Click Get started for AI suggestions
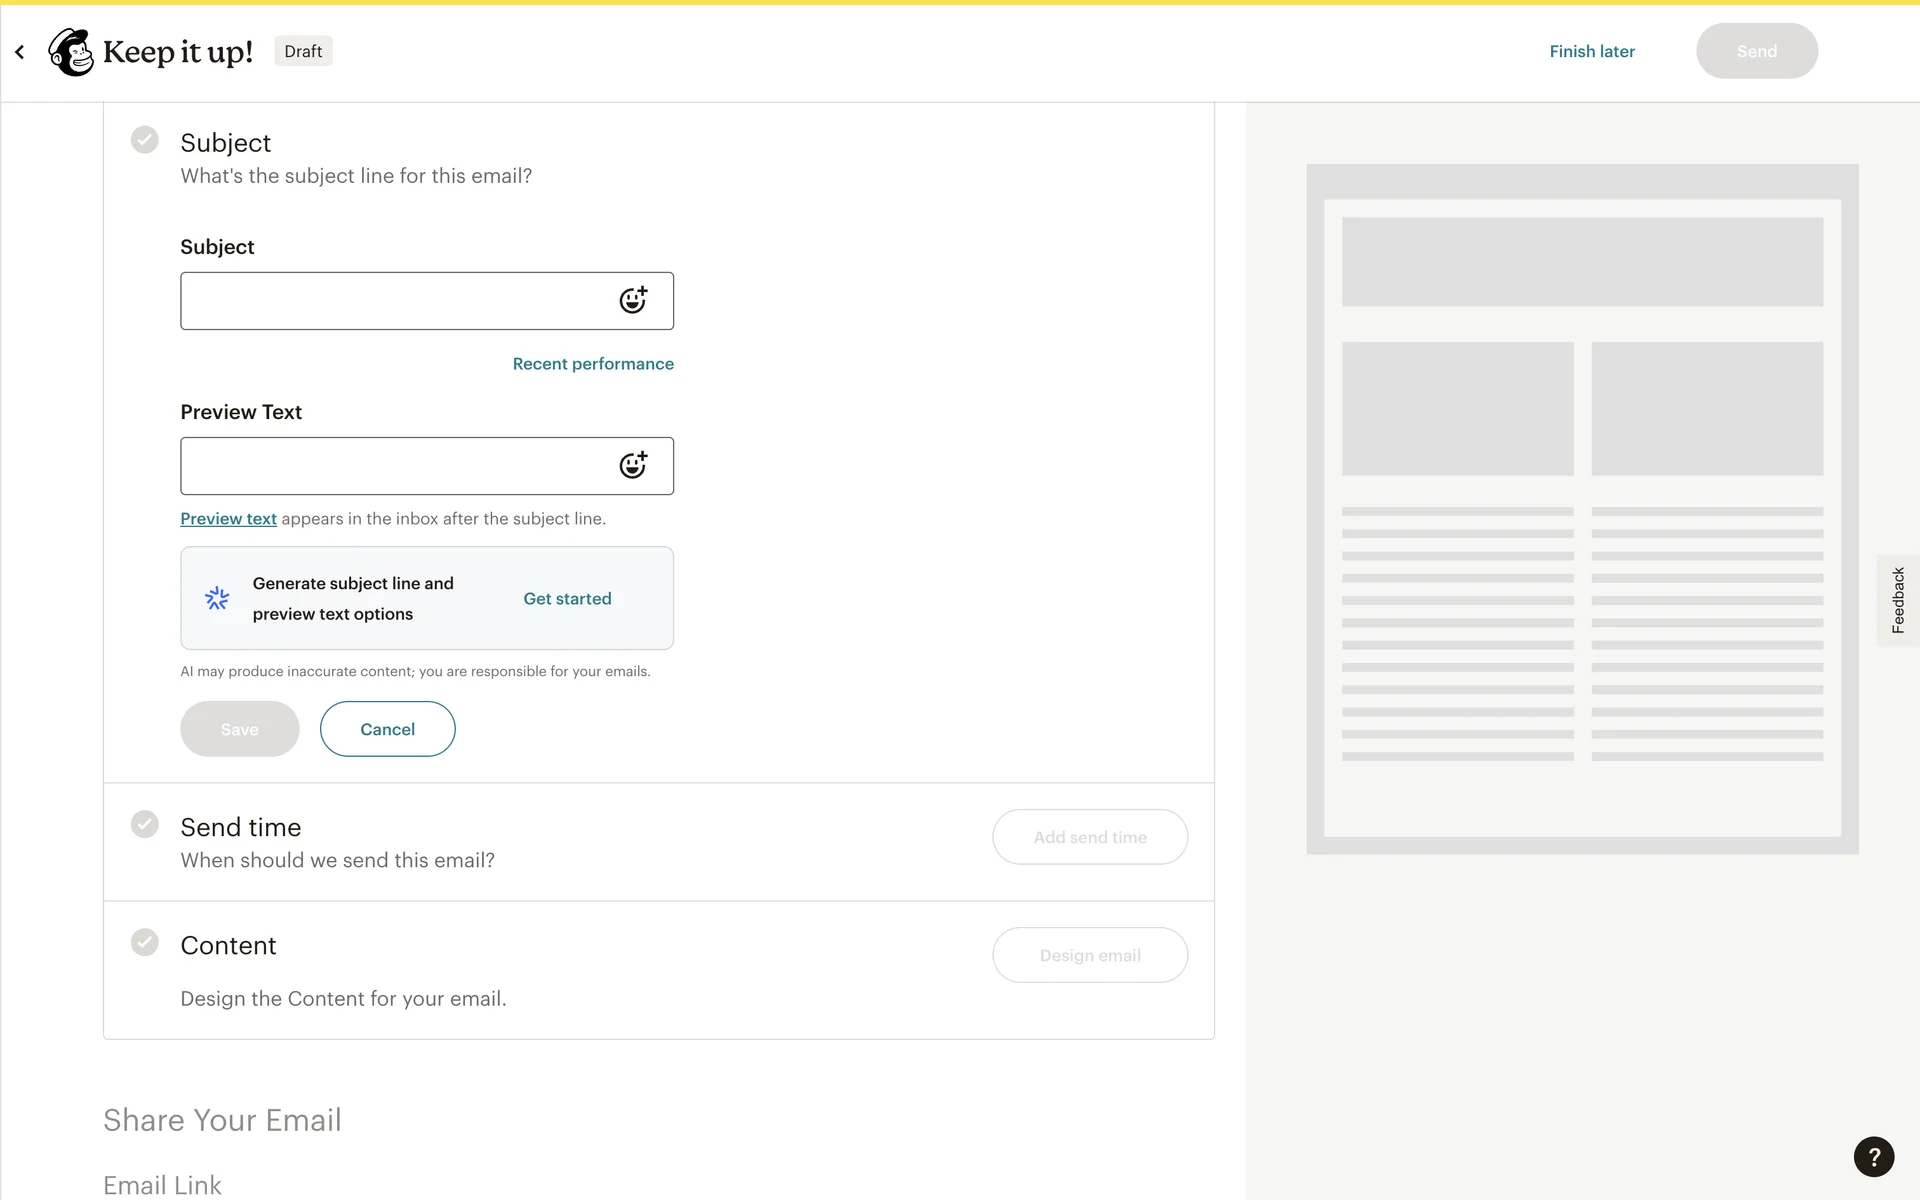This screenshot has height=1200, width=1920. (567, 598)
